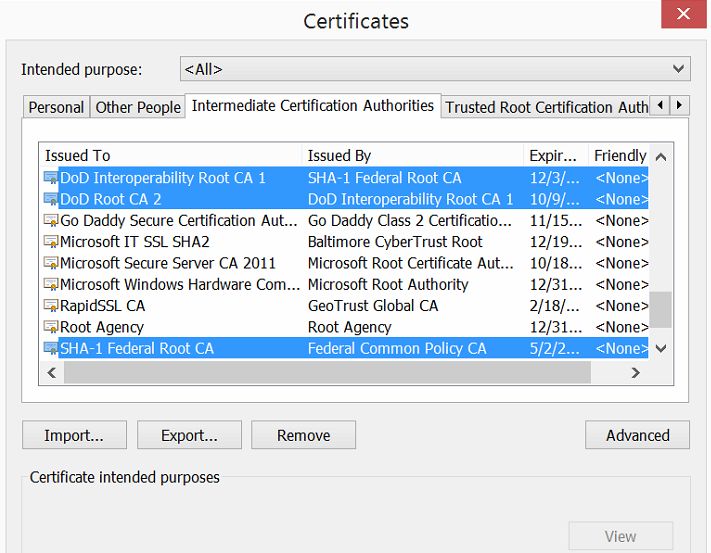
Task: Select Microsoft Windows Hardware Com... certificate
Action: (x=180, y=284)
